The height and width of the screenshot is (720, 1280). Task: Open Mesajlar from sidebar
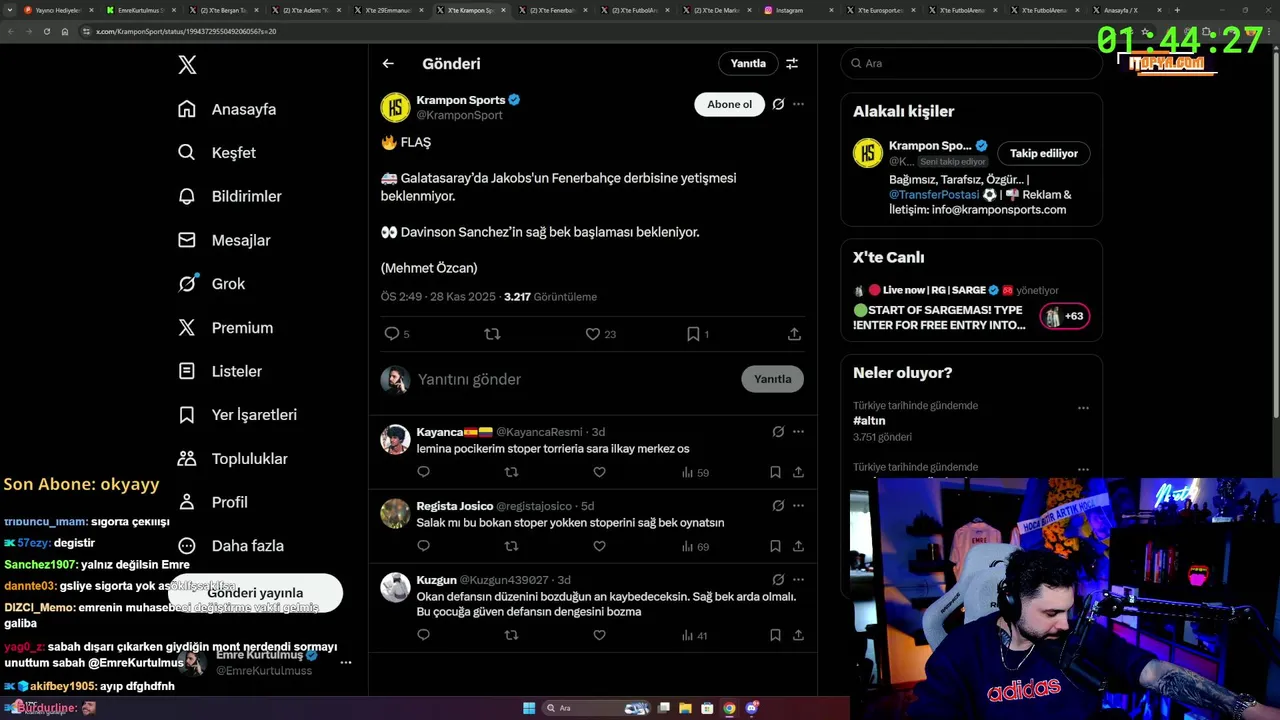[x=224, y=240]
